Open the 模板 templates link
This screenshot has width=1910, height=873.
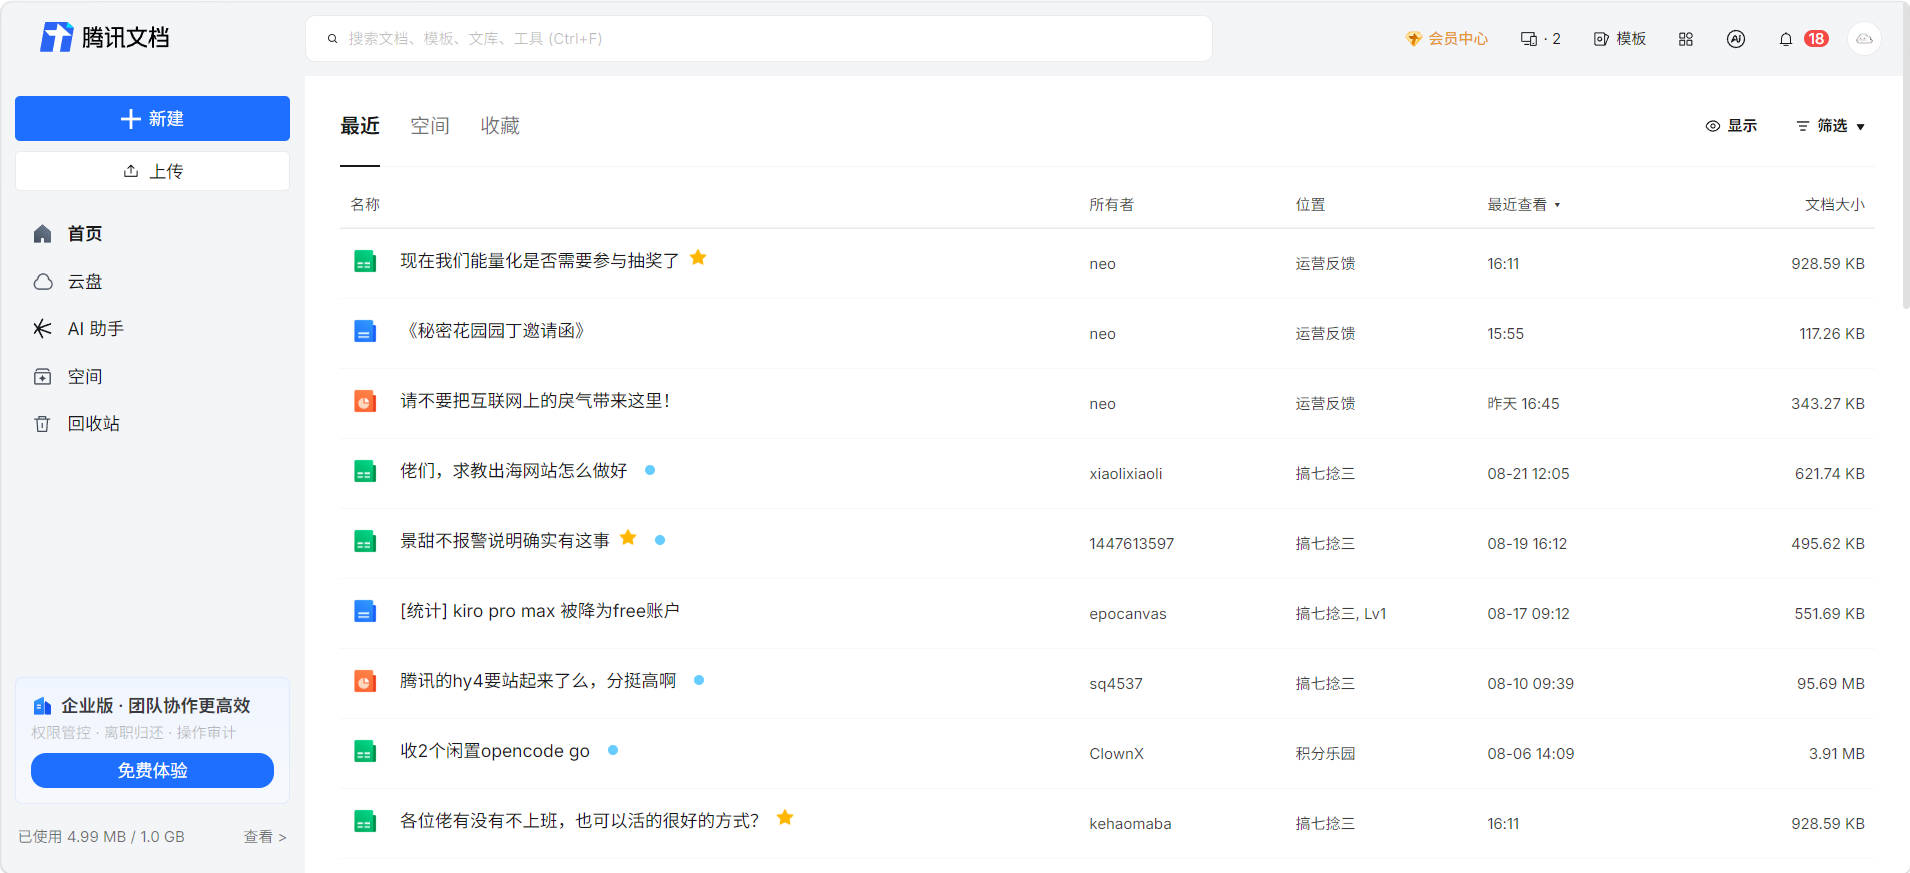[x=1620, y=39]
